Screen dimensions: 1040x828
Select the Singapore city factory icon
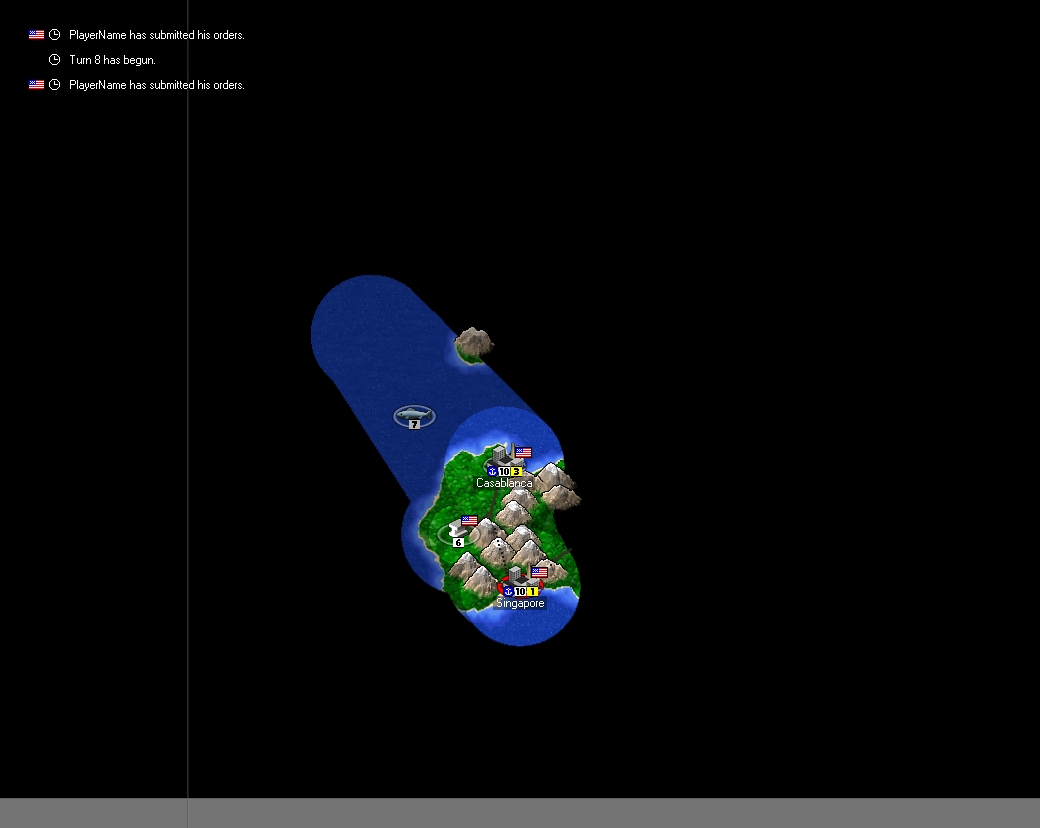pos(517,576)
